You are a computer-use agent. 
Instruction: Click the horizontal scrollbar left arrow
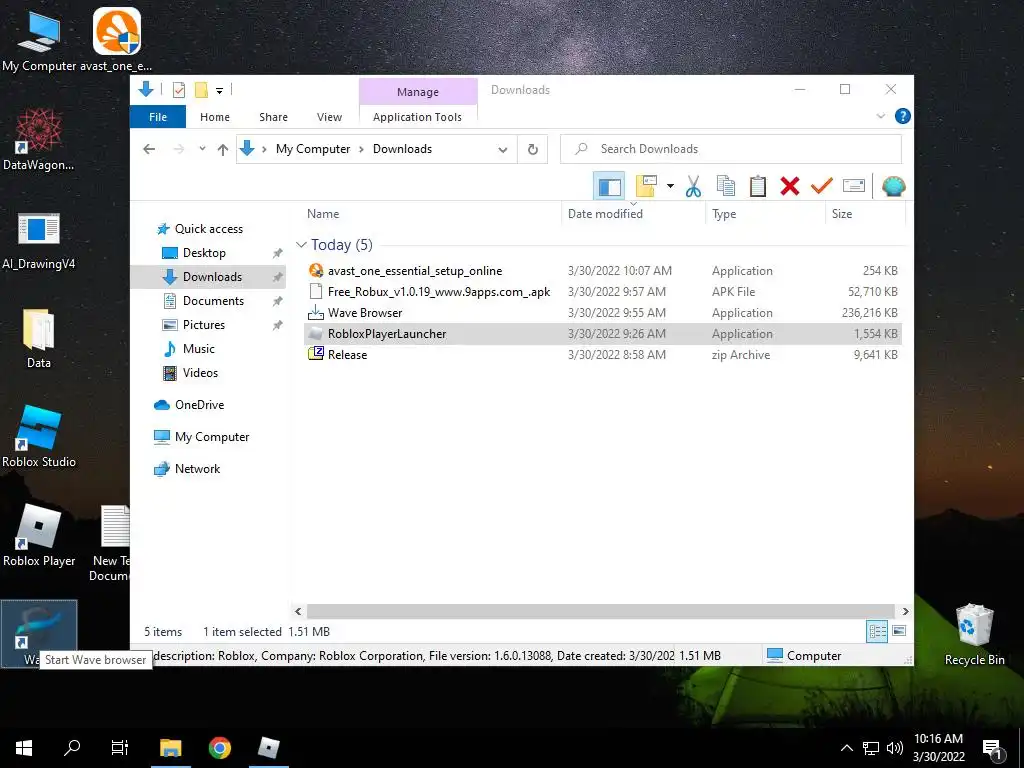point(298,611)
